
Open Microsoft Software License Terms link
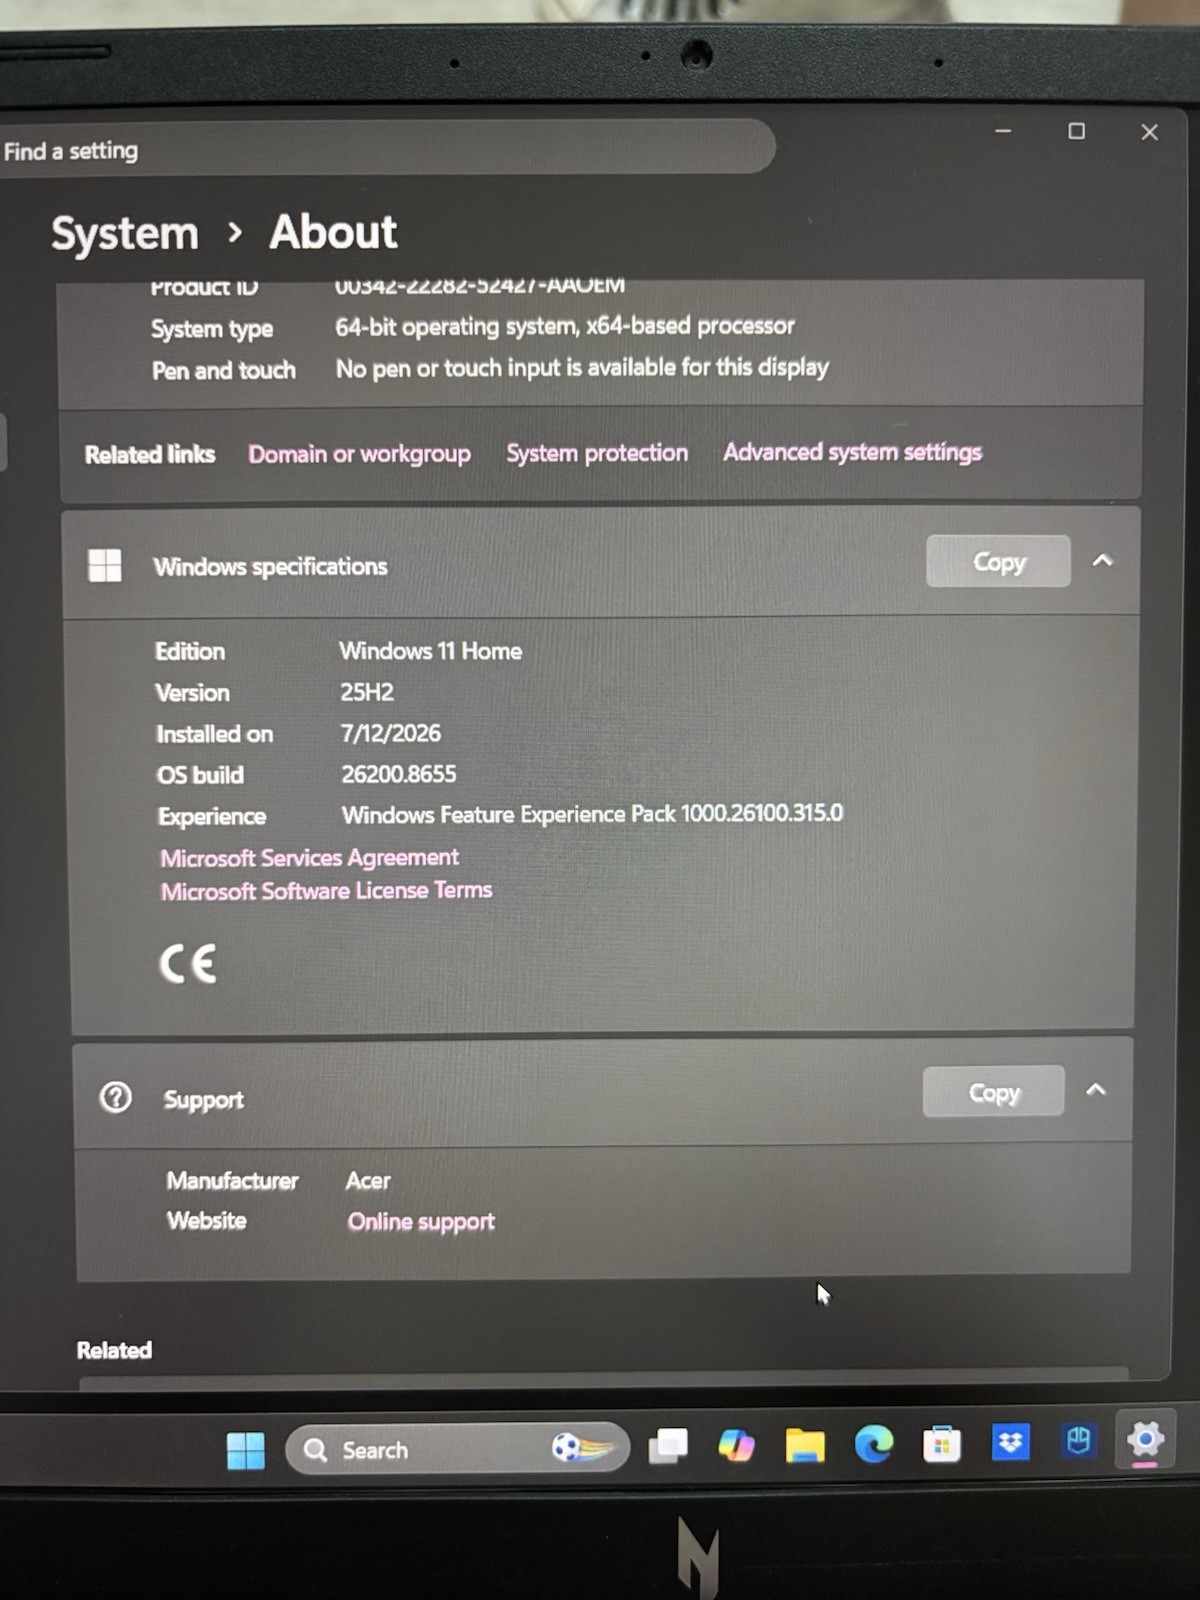(326, 890)
